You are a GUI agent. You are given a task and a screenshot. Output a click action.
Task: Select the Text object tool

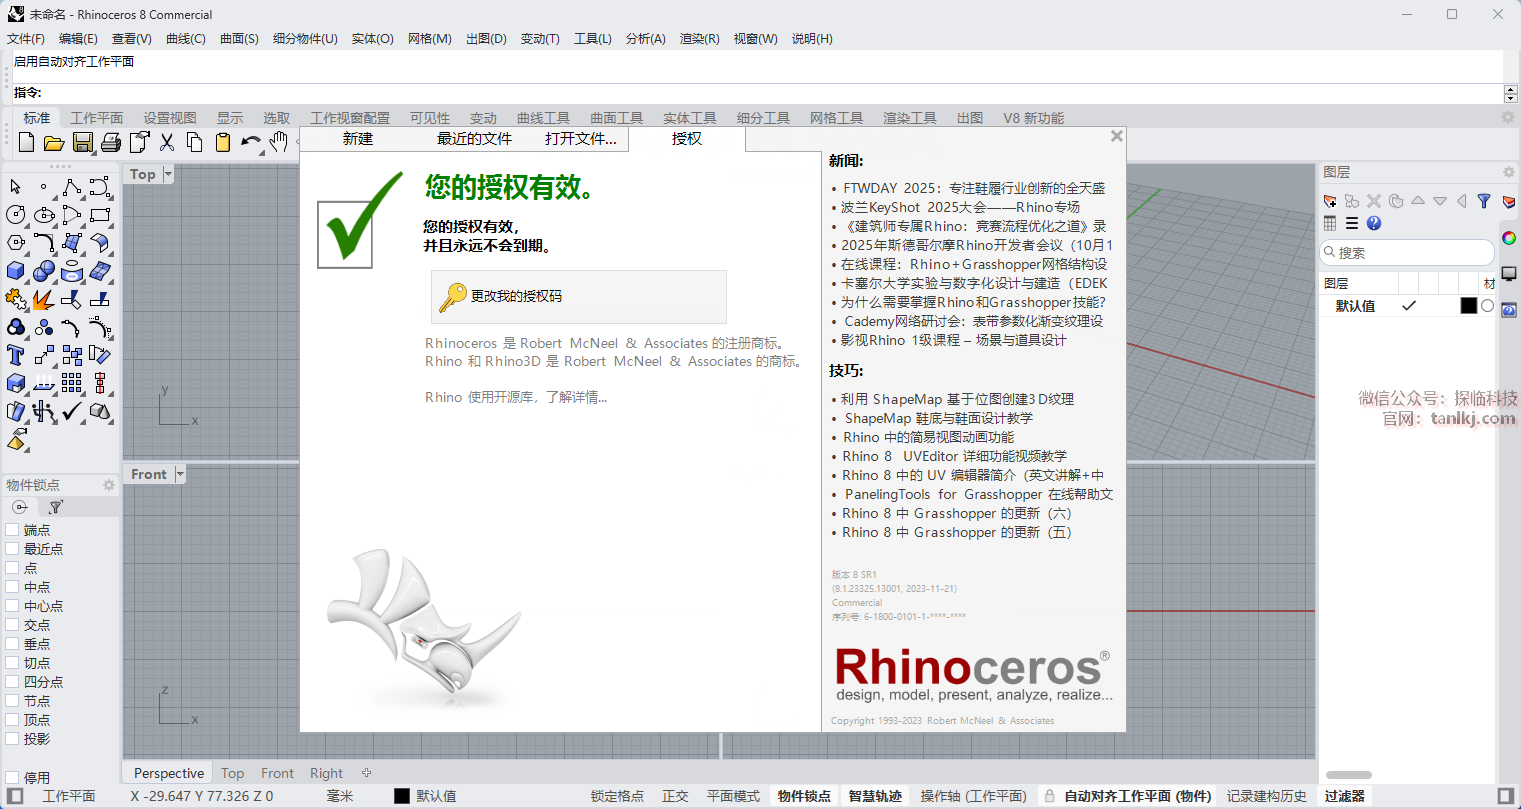pyautogui.click(x=16, y=355)
